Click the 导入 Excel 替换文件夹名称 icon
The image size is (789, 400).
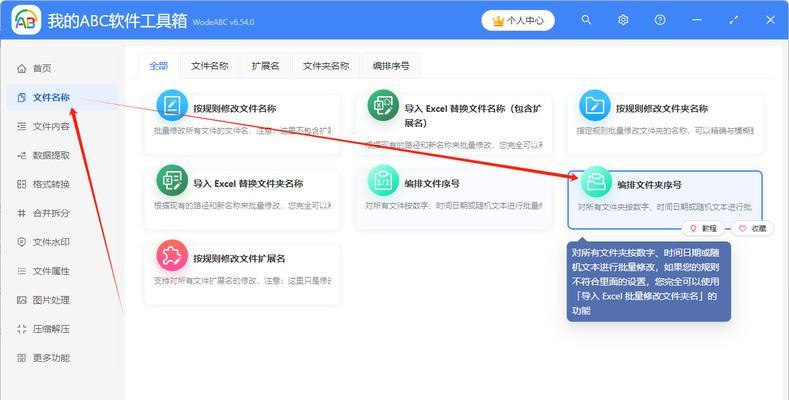(x=172, y=180)
